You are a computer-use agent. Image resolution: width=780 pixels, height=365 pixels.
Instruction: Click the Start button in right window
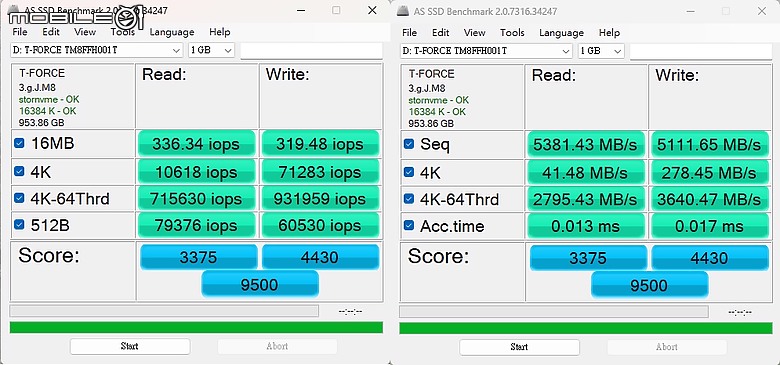point(519,347)
